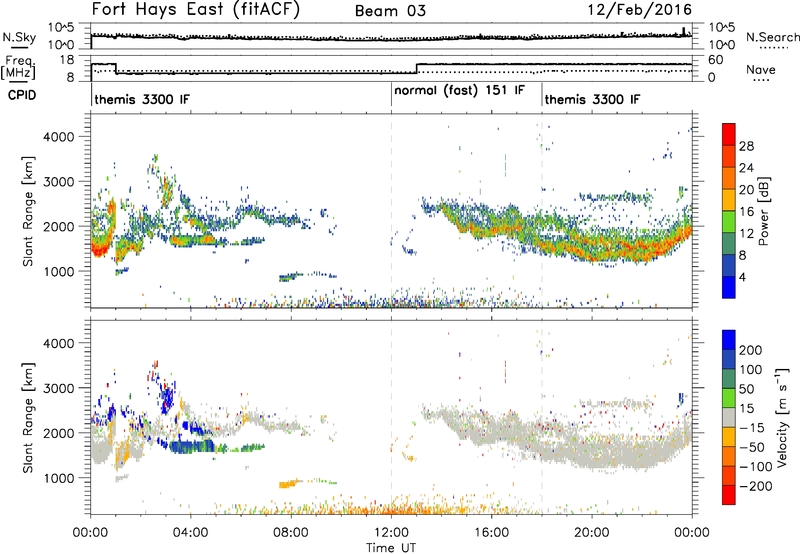
Task: Click the '04:00' time axis label
Action: 190,533
